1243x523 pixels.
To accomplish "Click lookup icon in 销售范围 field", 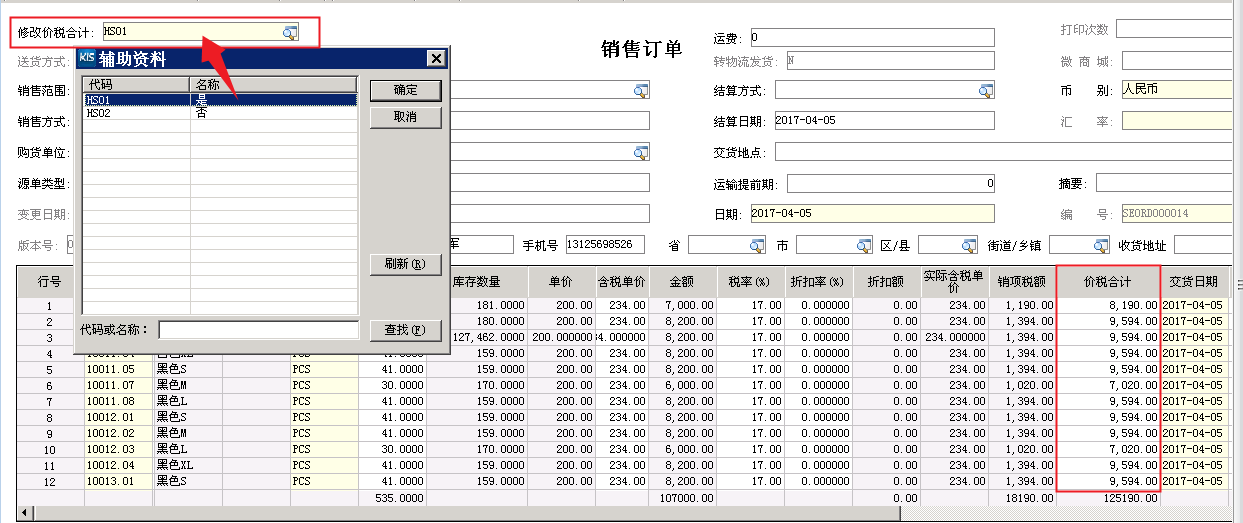I will 640,91.
